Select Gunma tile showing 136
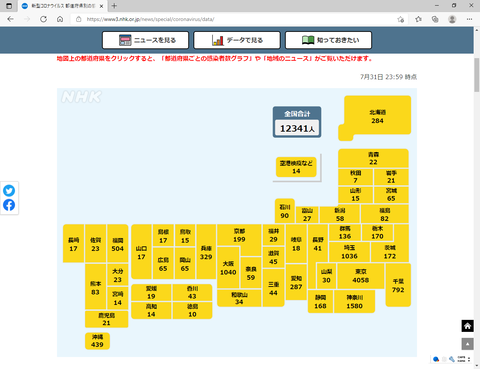480x369 pixels. (345, 233)
